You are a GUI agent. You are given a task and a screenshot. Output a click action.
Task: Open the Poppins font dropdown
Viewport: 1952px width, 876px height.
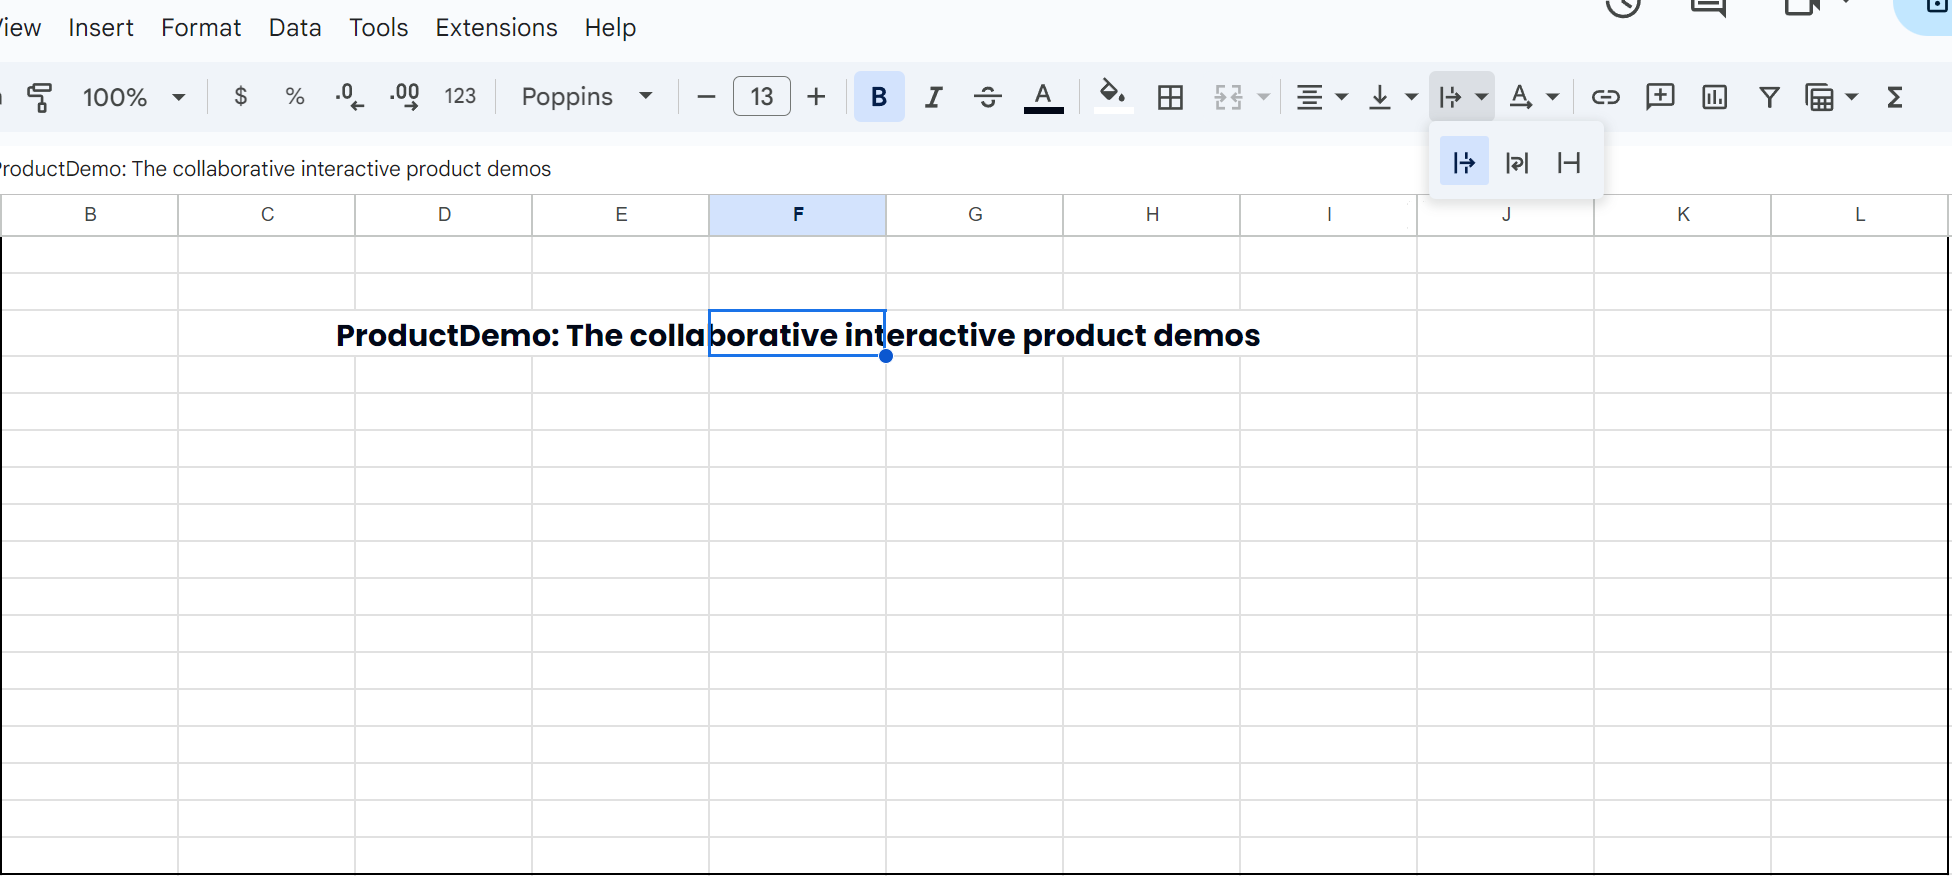(587, 97)
